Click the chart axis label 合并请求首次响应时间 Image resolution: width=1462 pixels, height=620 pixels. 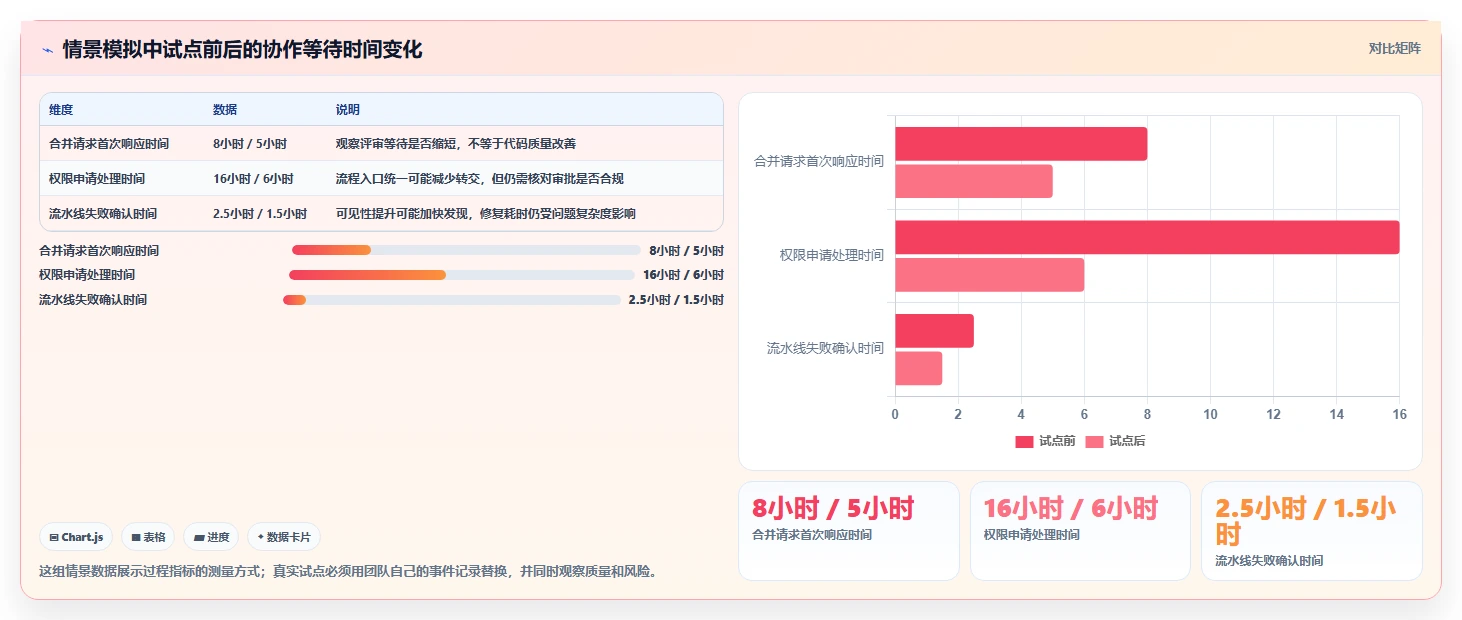coord(819,161)
